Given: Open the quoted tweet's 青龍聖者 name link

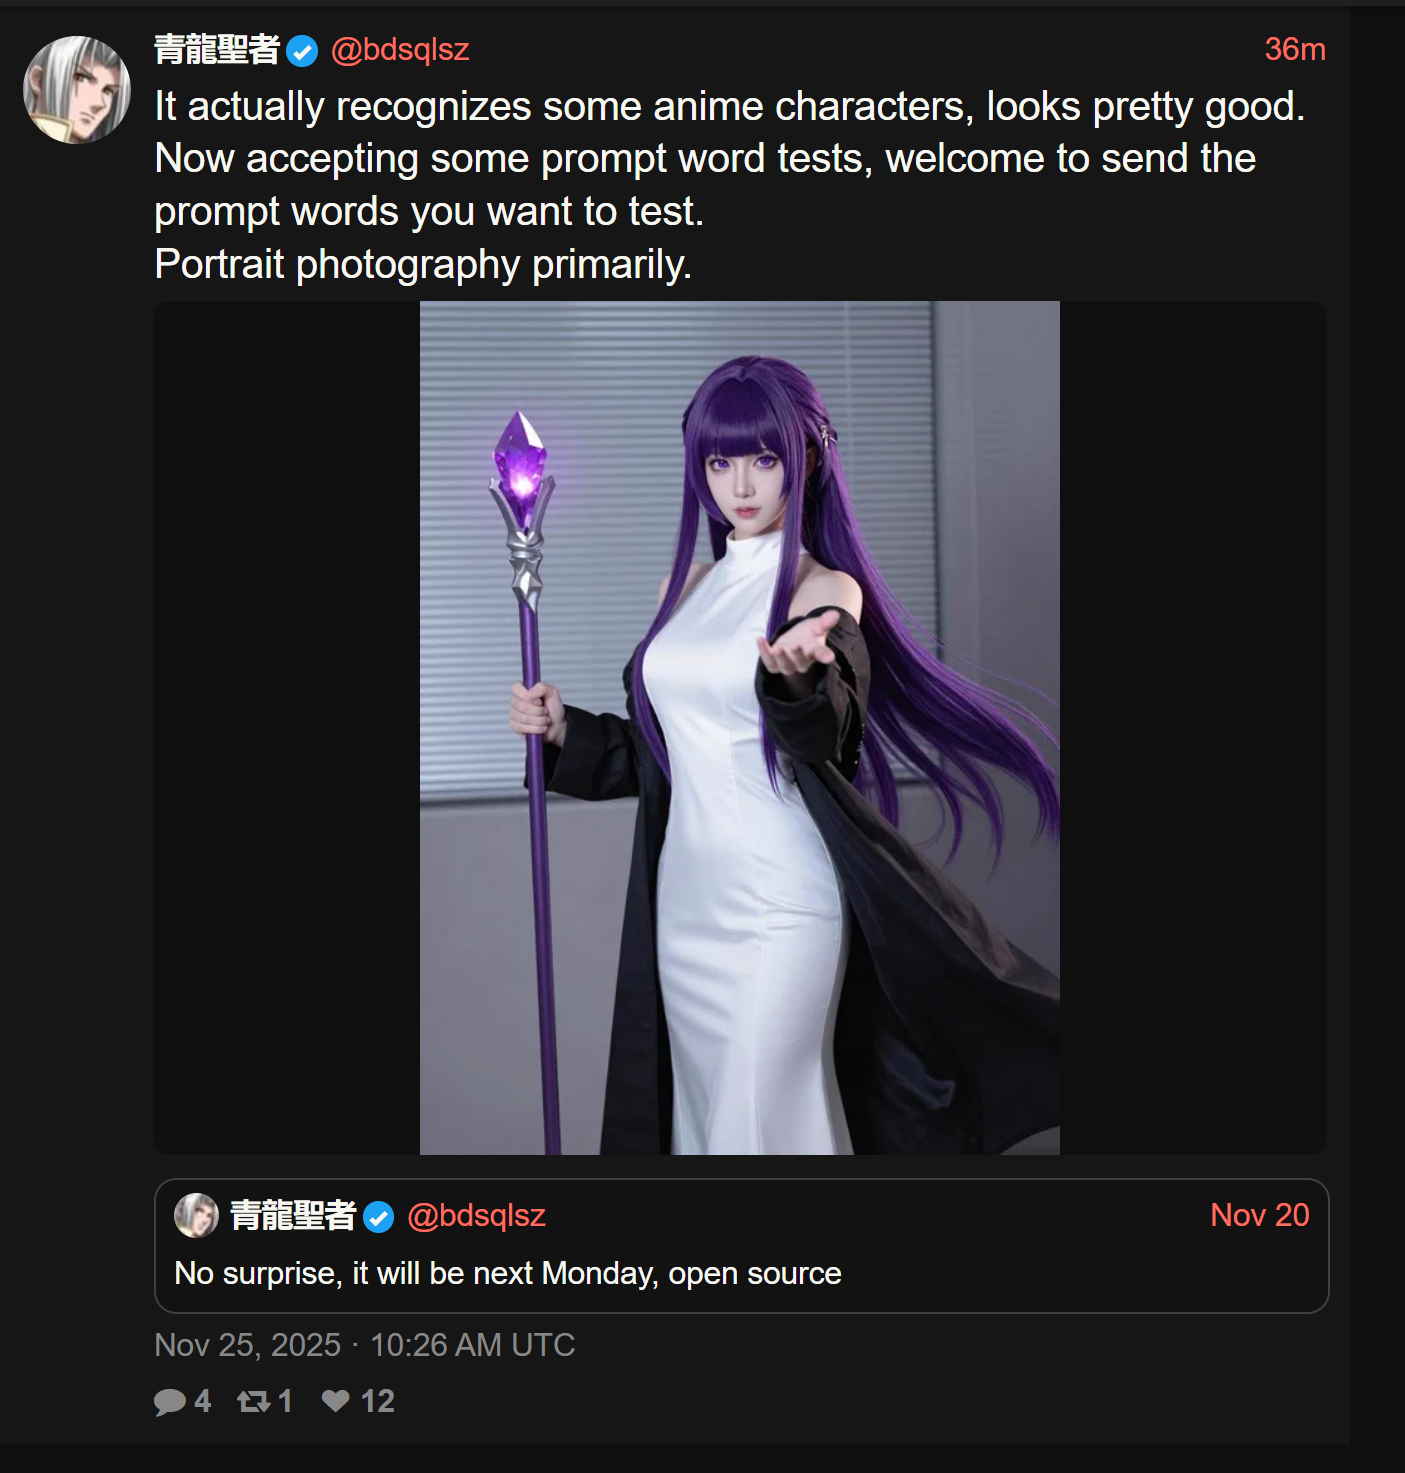Looking at the screenshot, I should (293, 1215).
